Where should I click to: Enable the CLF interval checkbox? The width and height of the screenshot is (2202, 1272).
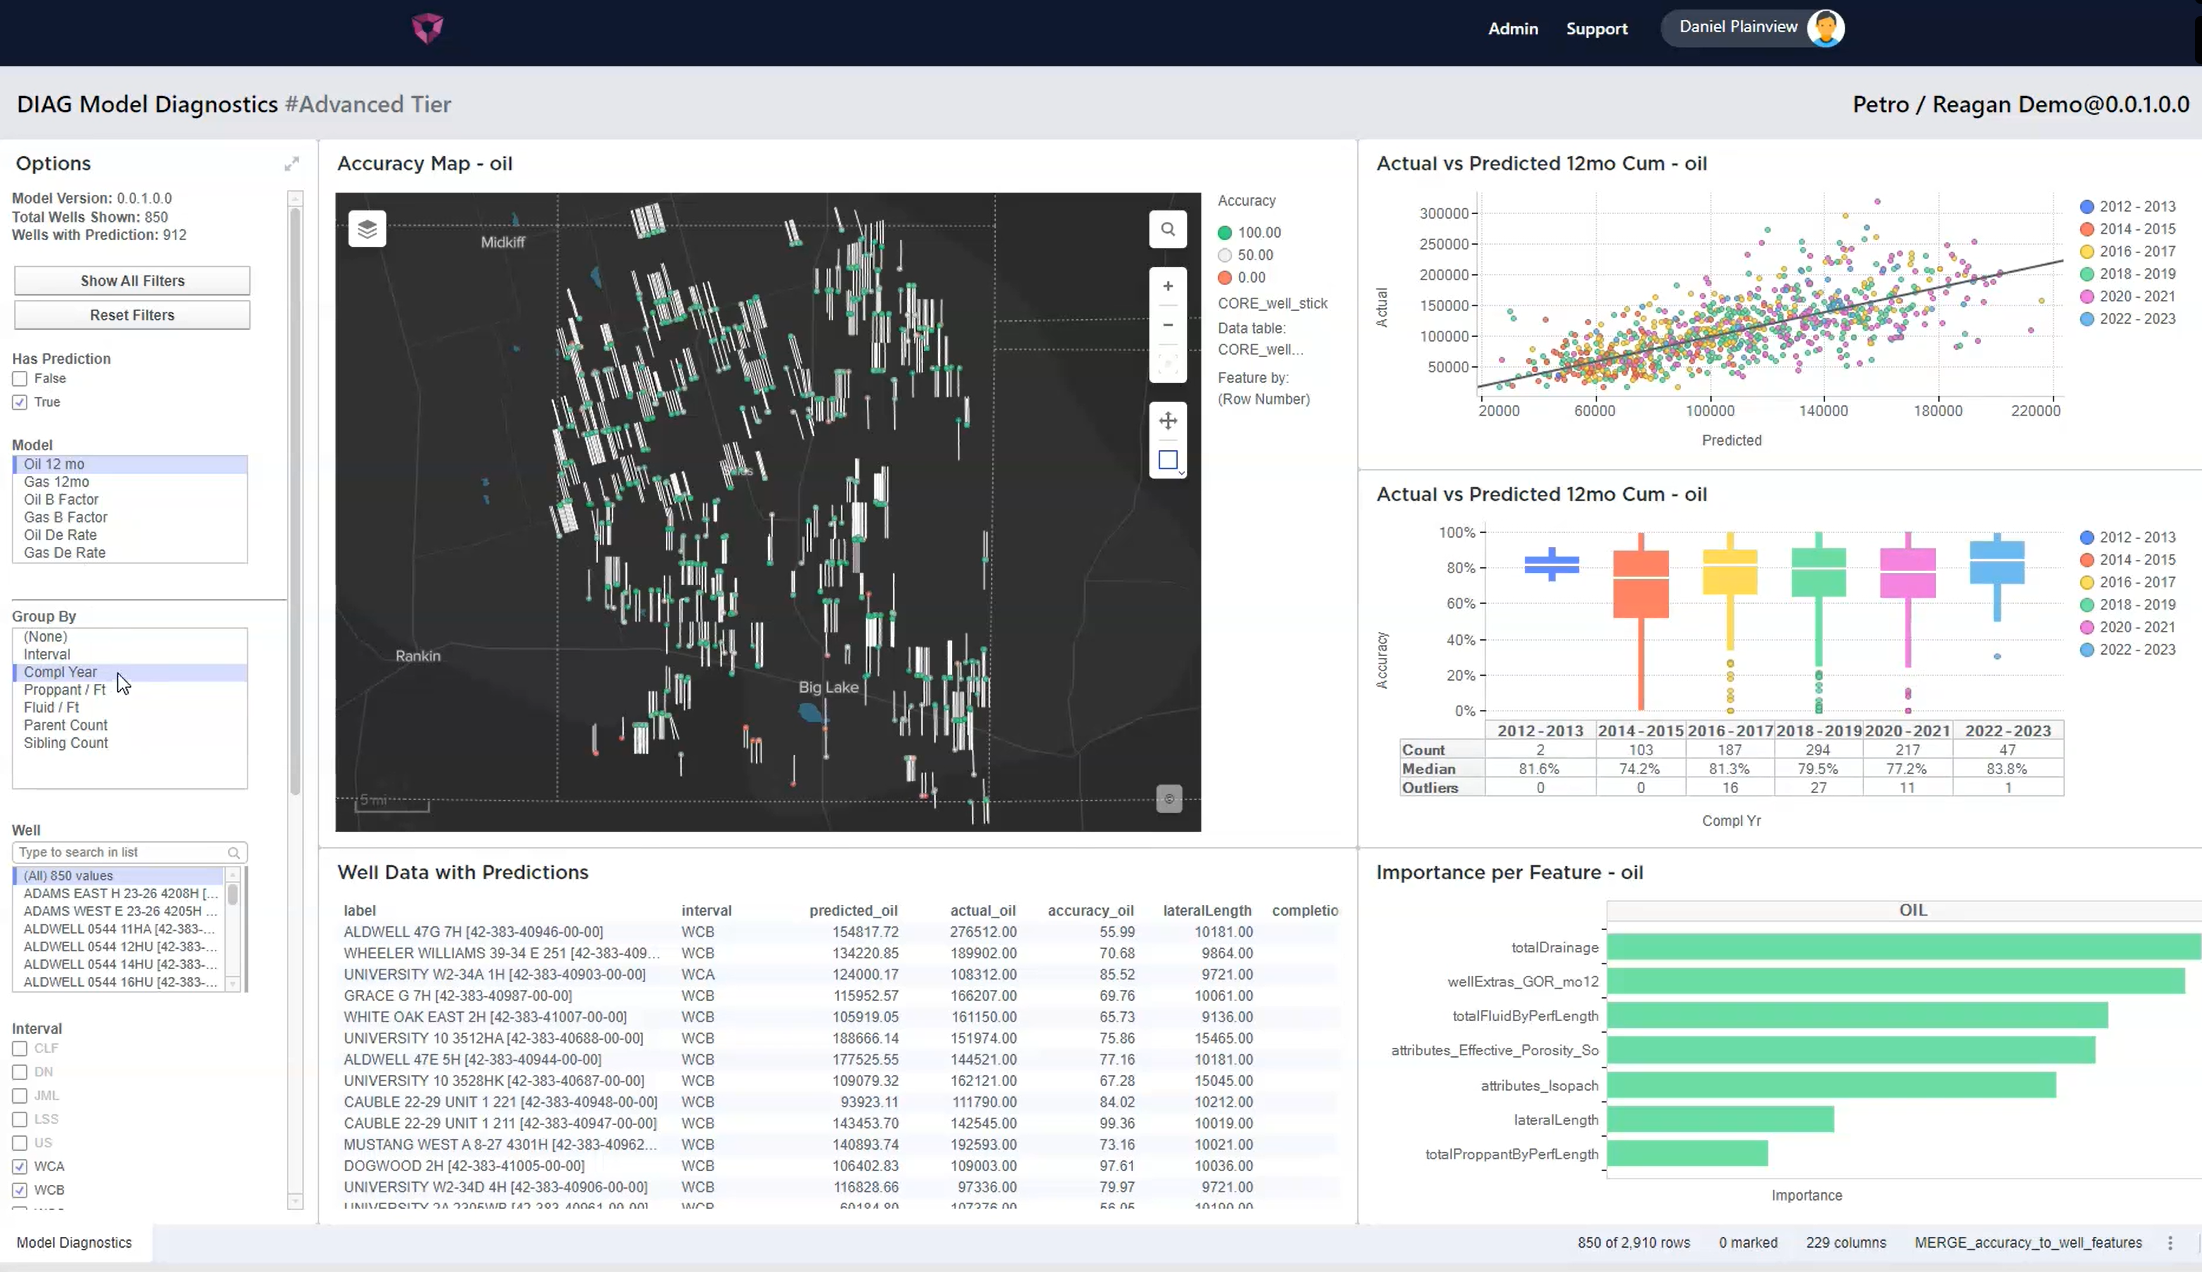20,1048
